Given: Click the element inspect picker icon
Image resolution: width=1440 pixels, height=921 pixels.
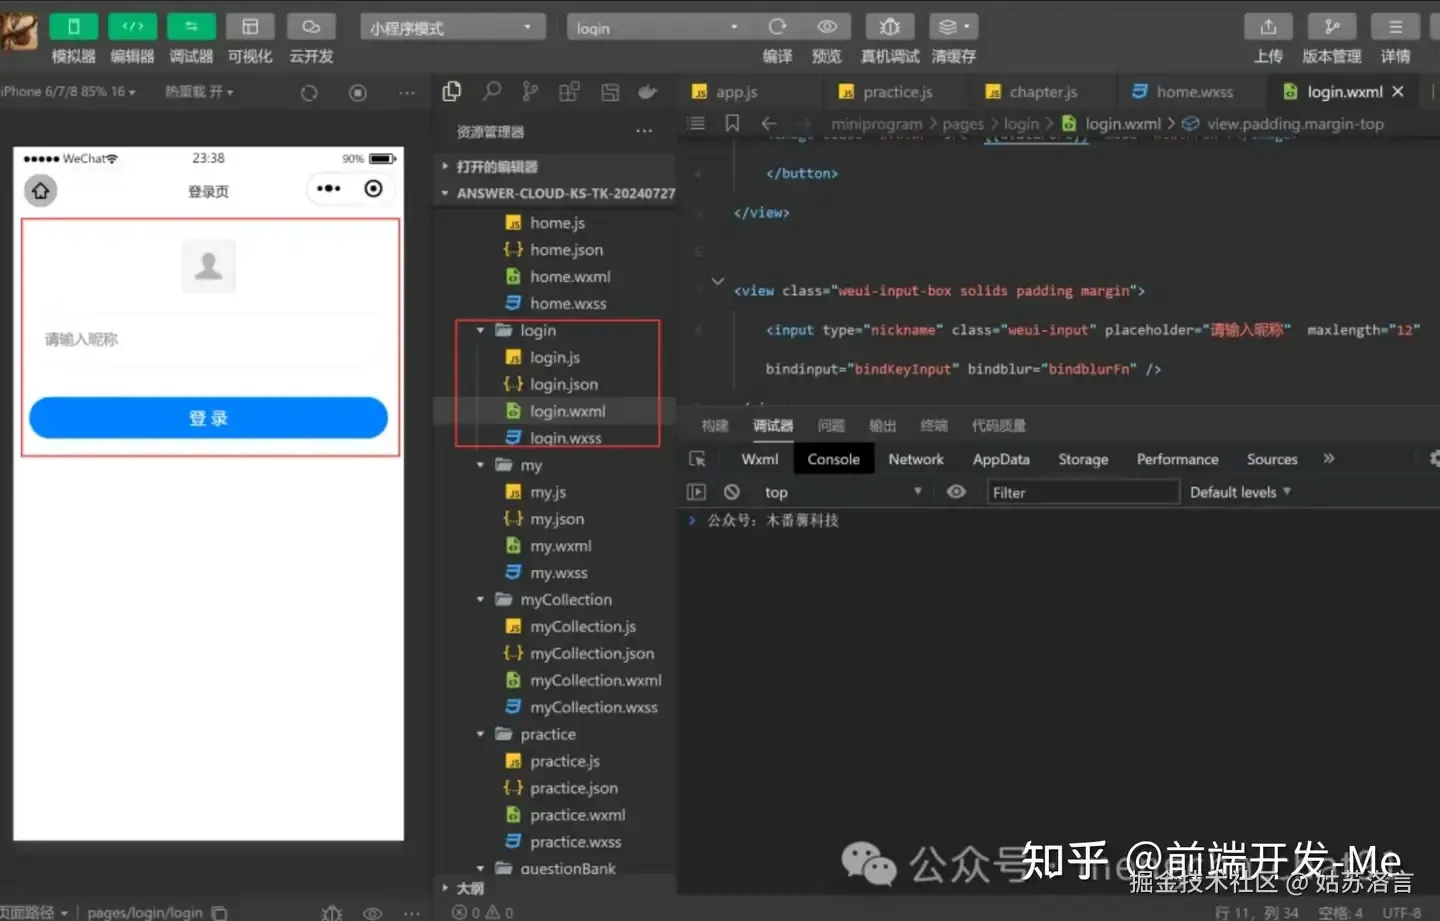Looking at the screenshot, I should click(697, 459).
